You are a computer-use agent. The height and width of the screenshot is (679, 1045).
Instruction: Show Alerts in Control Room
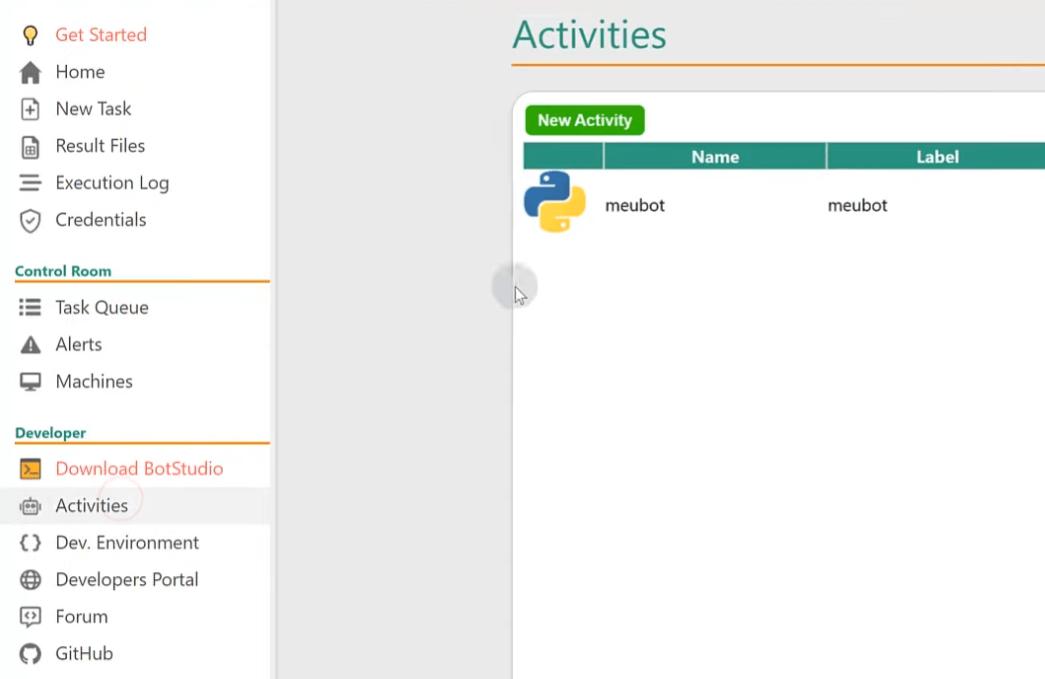pos(79,344)
